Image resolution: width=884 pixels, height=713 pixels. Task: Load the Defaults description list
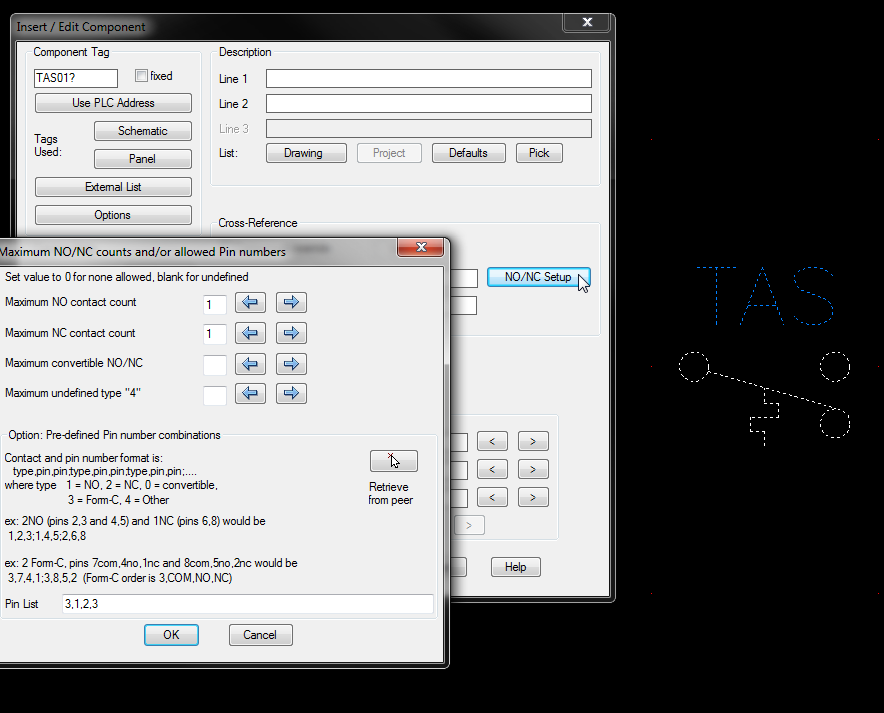468,152
